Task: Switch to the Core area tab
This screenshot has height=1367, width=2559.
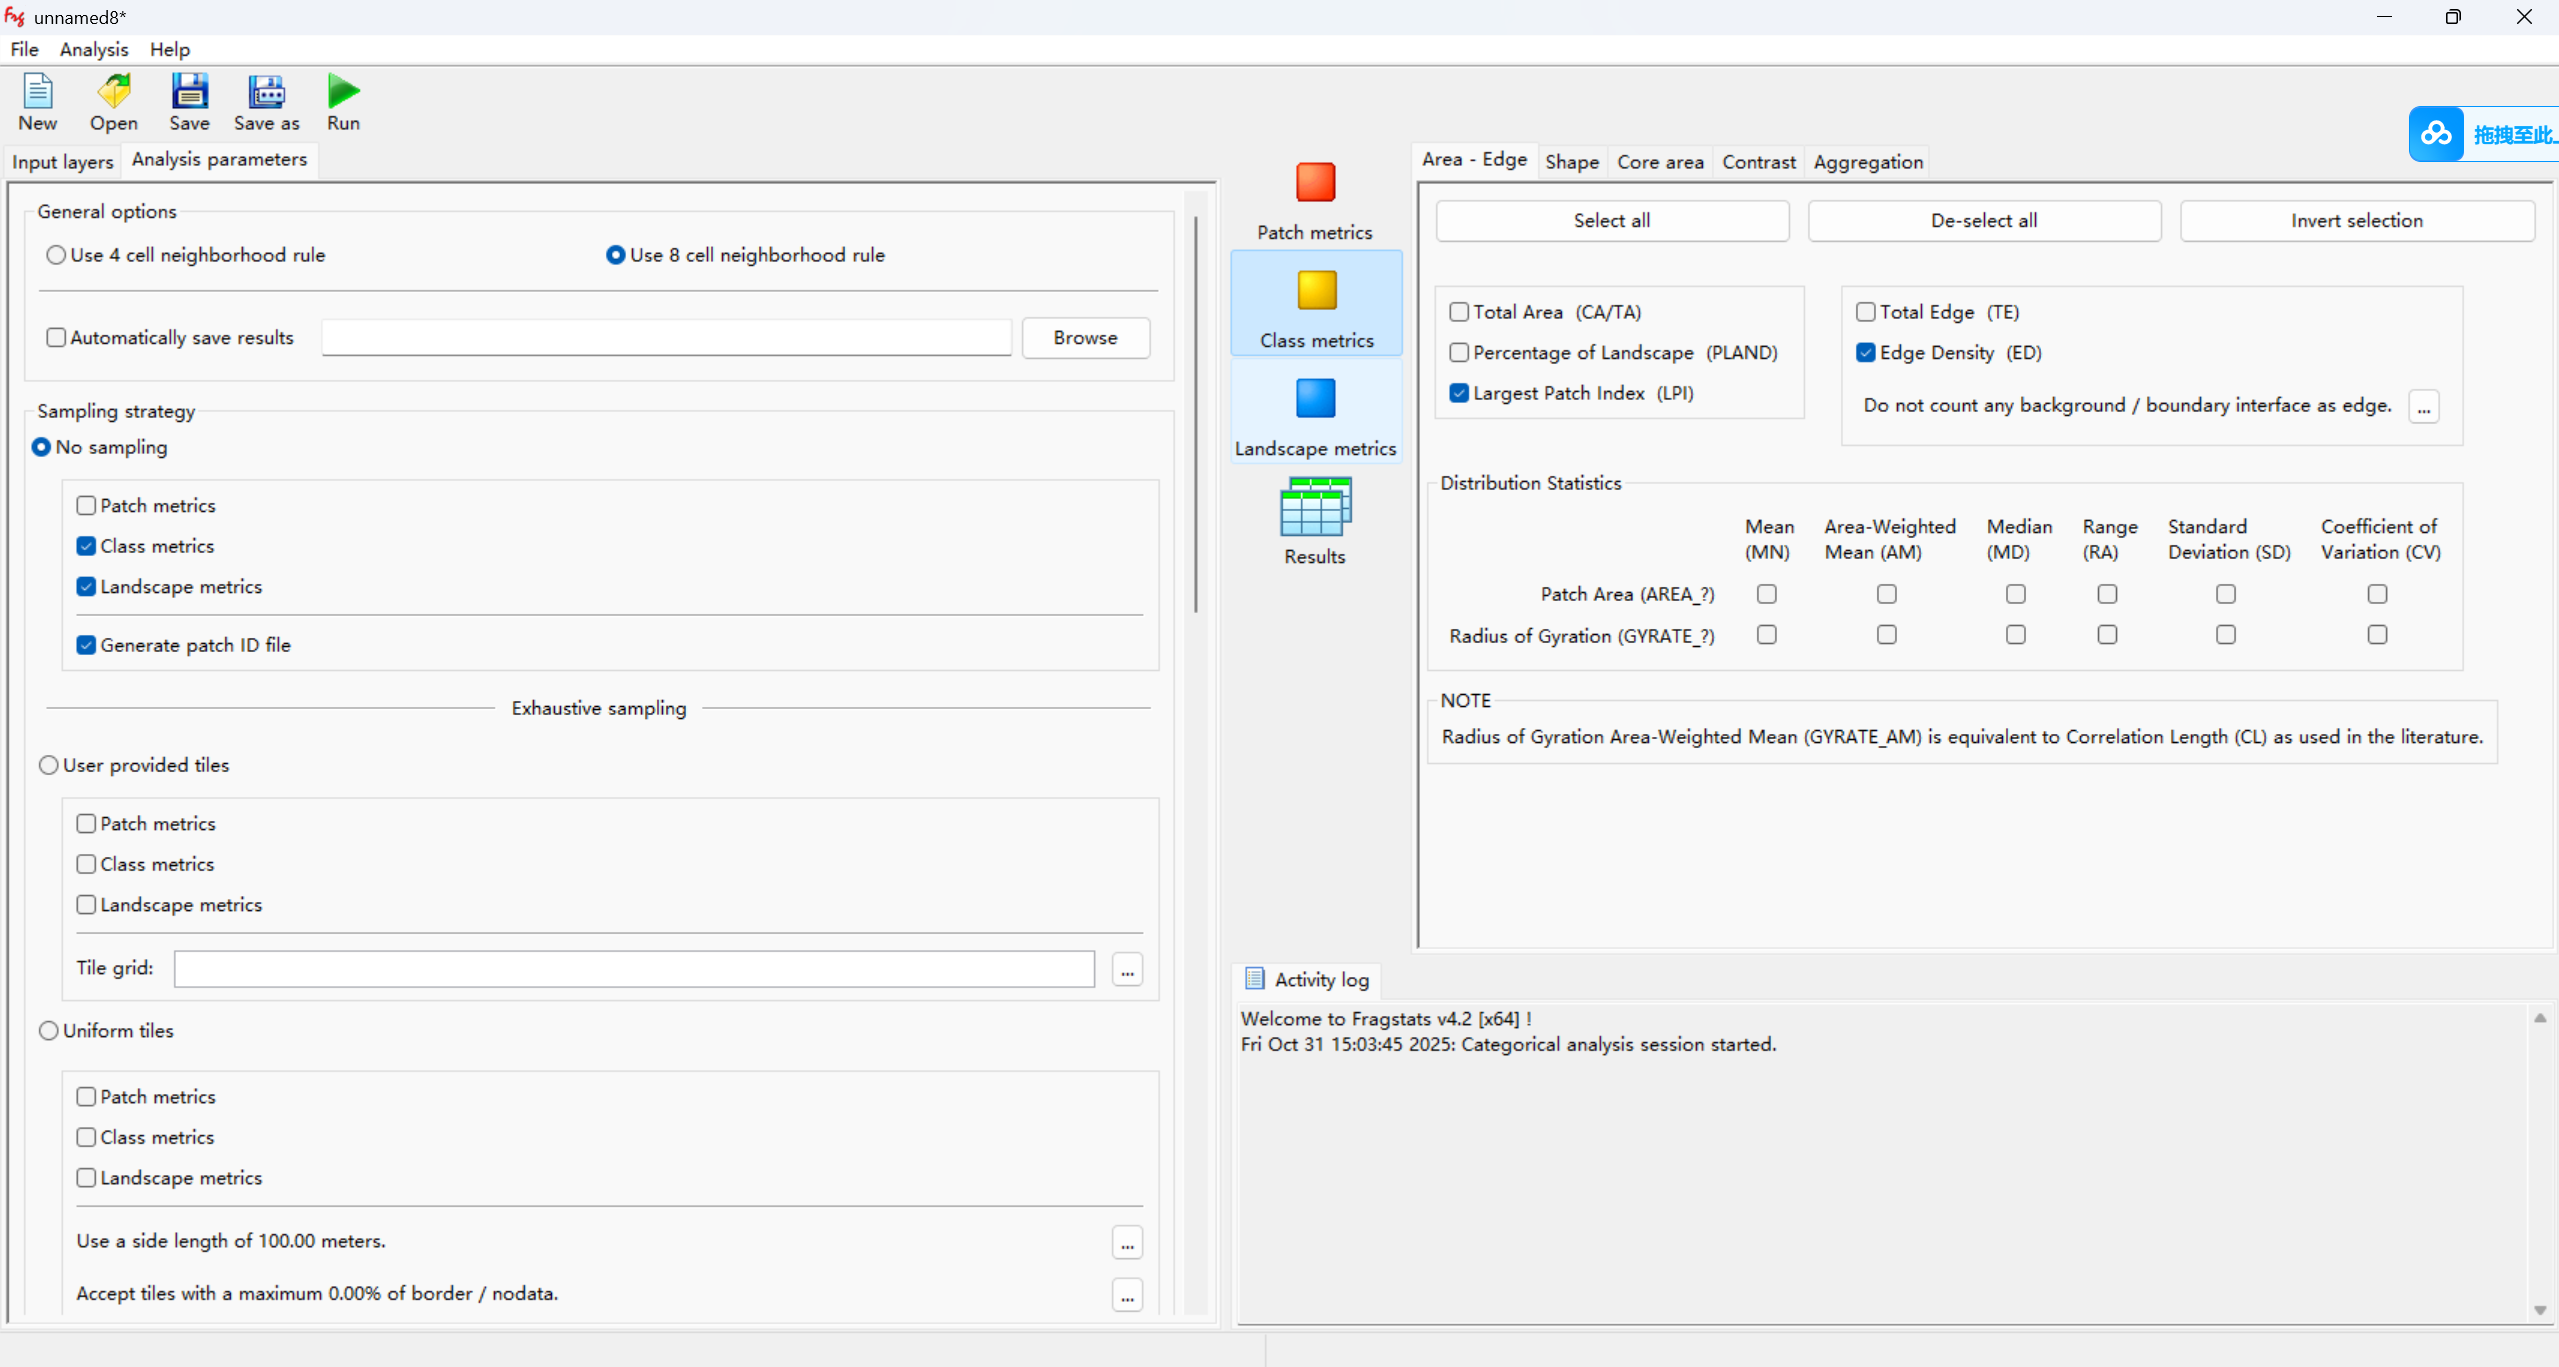Action: pyautogui.click(x=1660, y=162)
